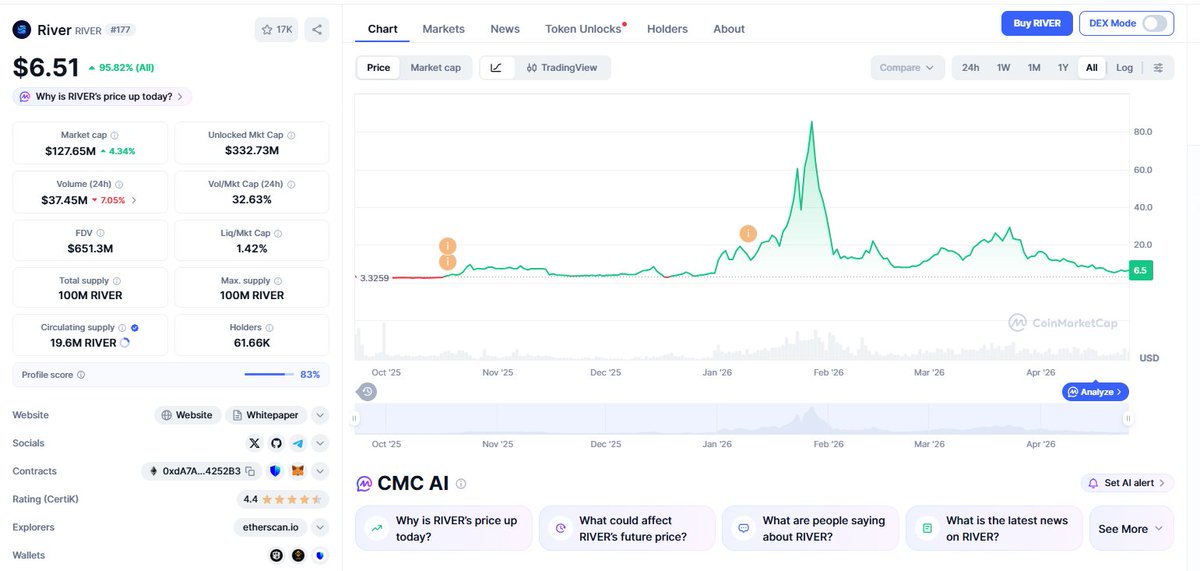Click the right handle of range slider
1200x571 pixels.
1128,419
